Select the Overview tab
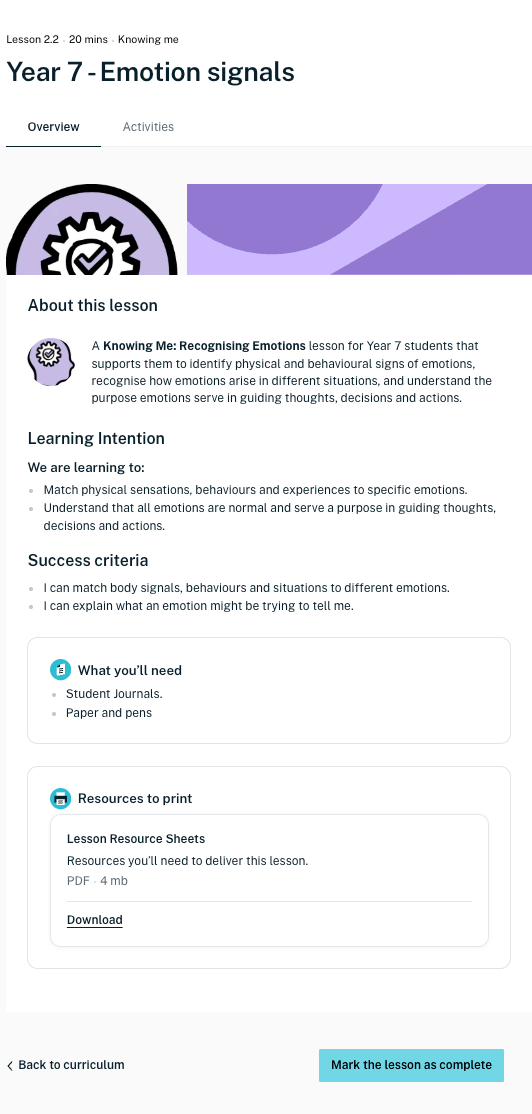Screen dimensions: 532x1114 tap(53, 127)
